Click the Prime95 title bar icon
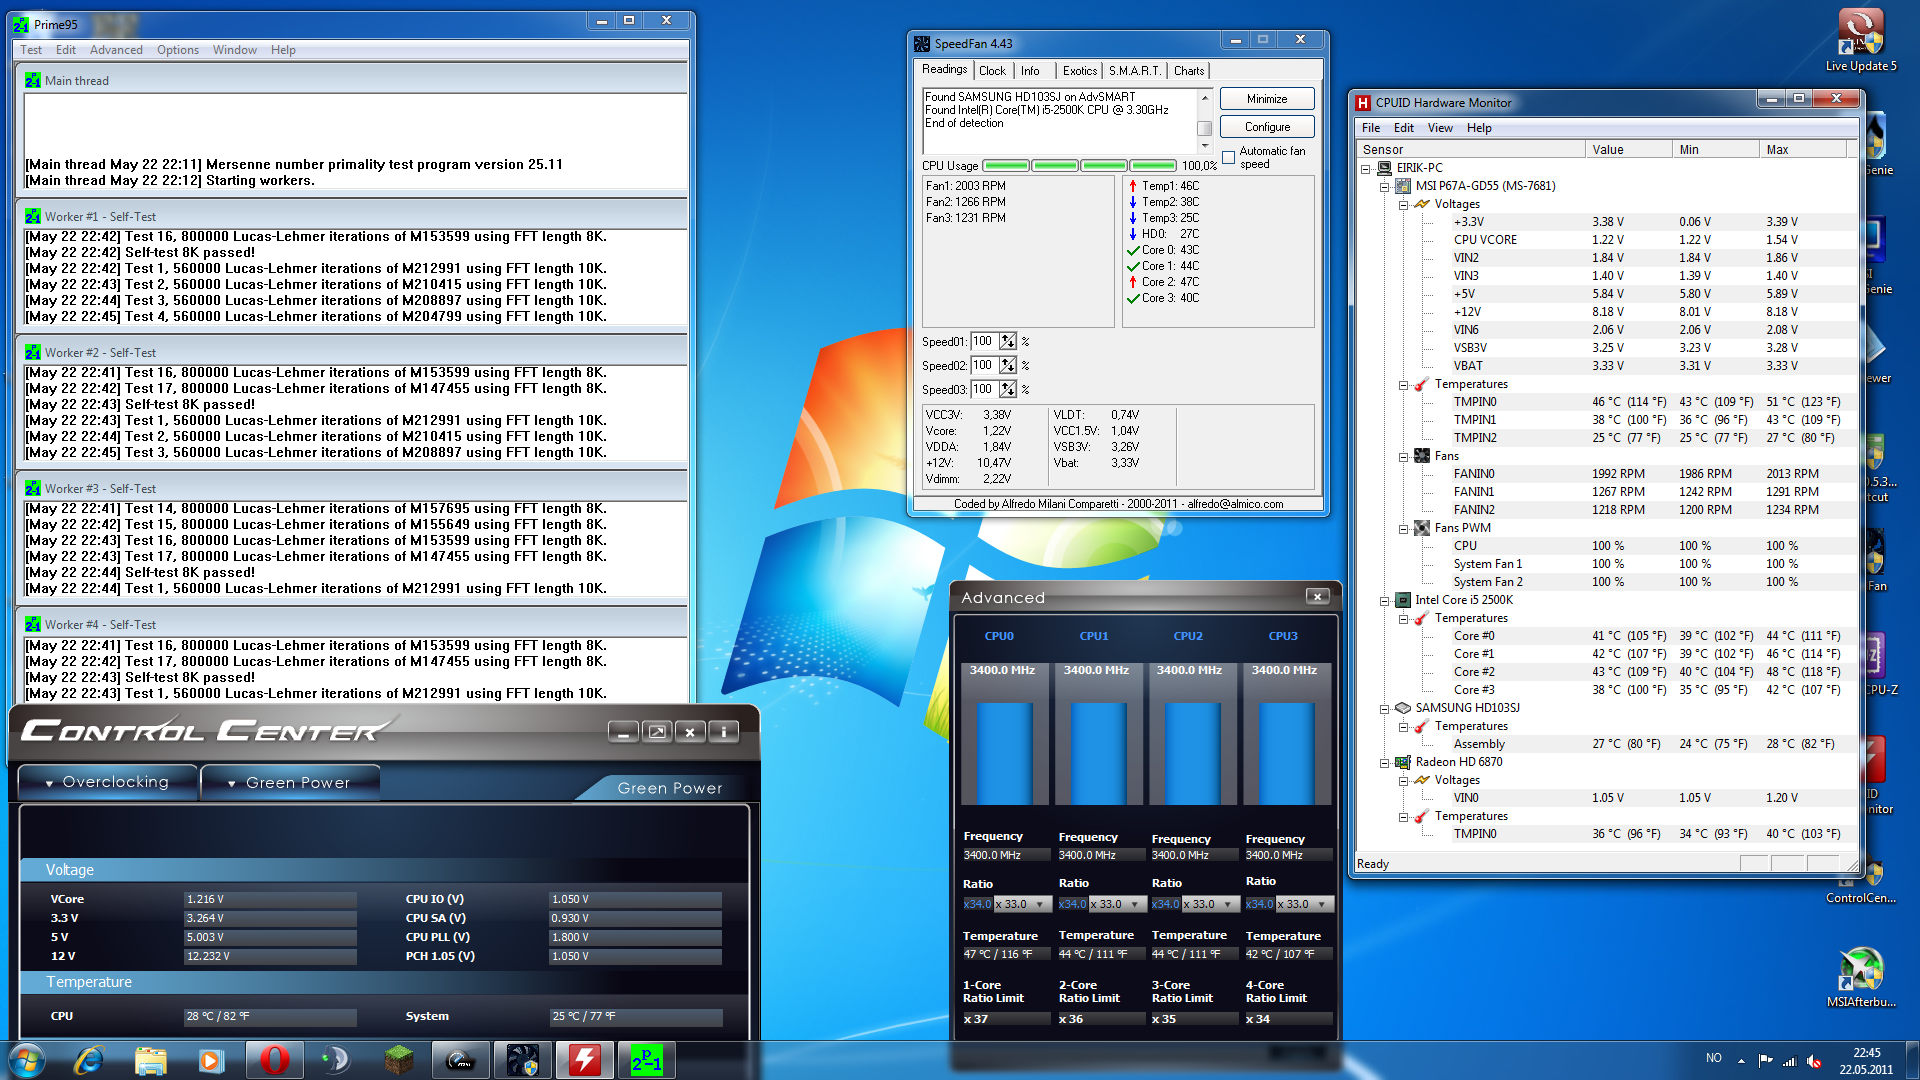Screen dimensions: 1920x1080 point(21,23)
